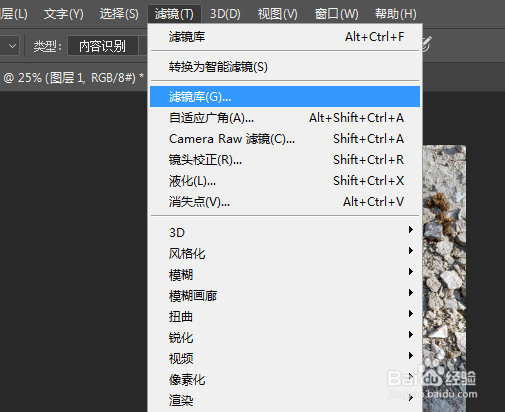Image resolution: width=505 pixels, height=412 pixels.
Task: Expand the 风格化 submenu
Action: [285, 254]
